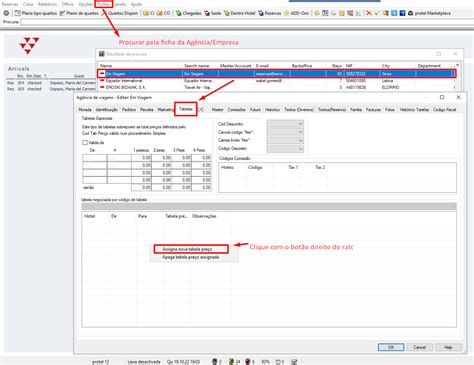Switch to the Facturas tab

[x=373, y=109]
